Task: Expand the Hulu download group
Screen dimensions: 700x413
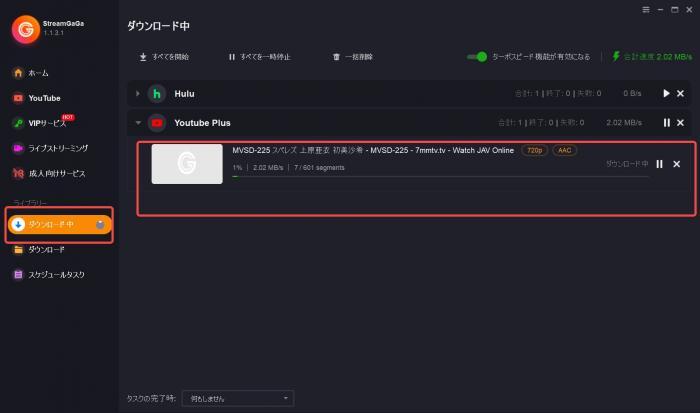Action: click(x=138, y=93)
